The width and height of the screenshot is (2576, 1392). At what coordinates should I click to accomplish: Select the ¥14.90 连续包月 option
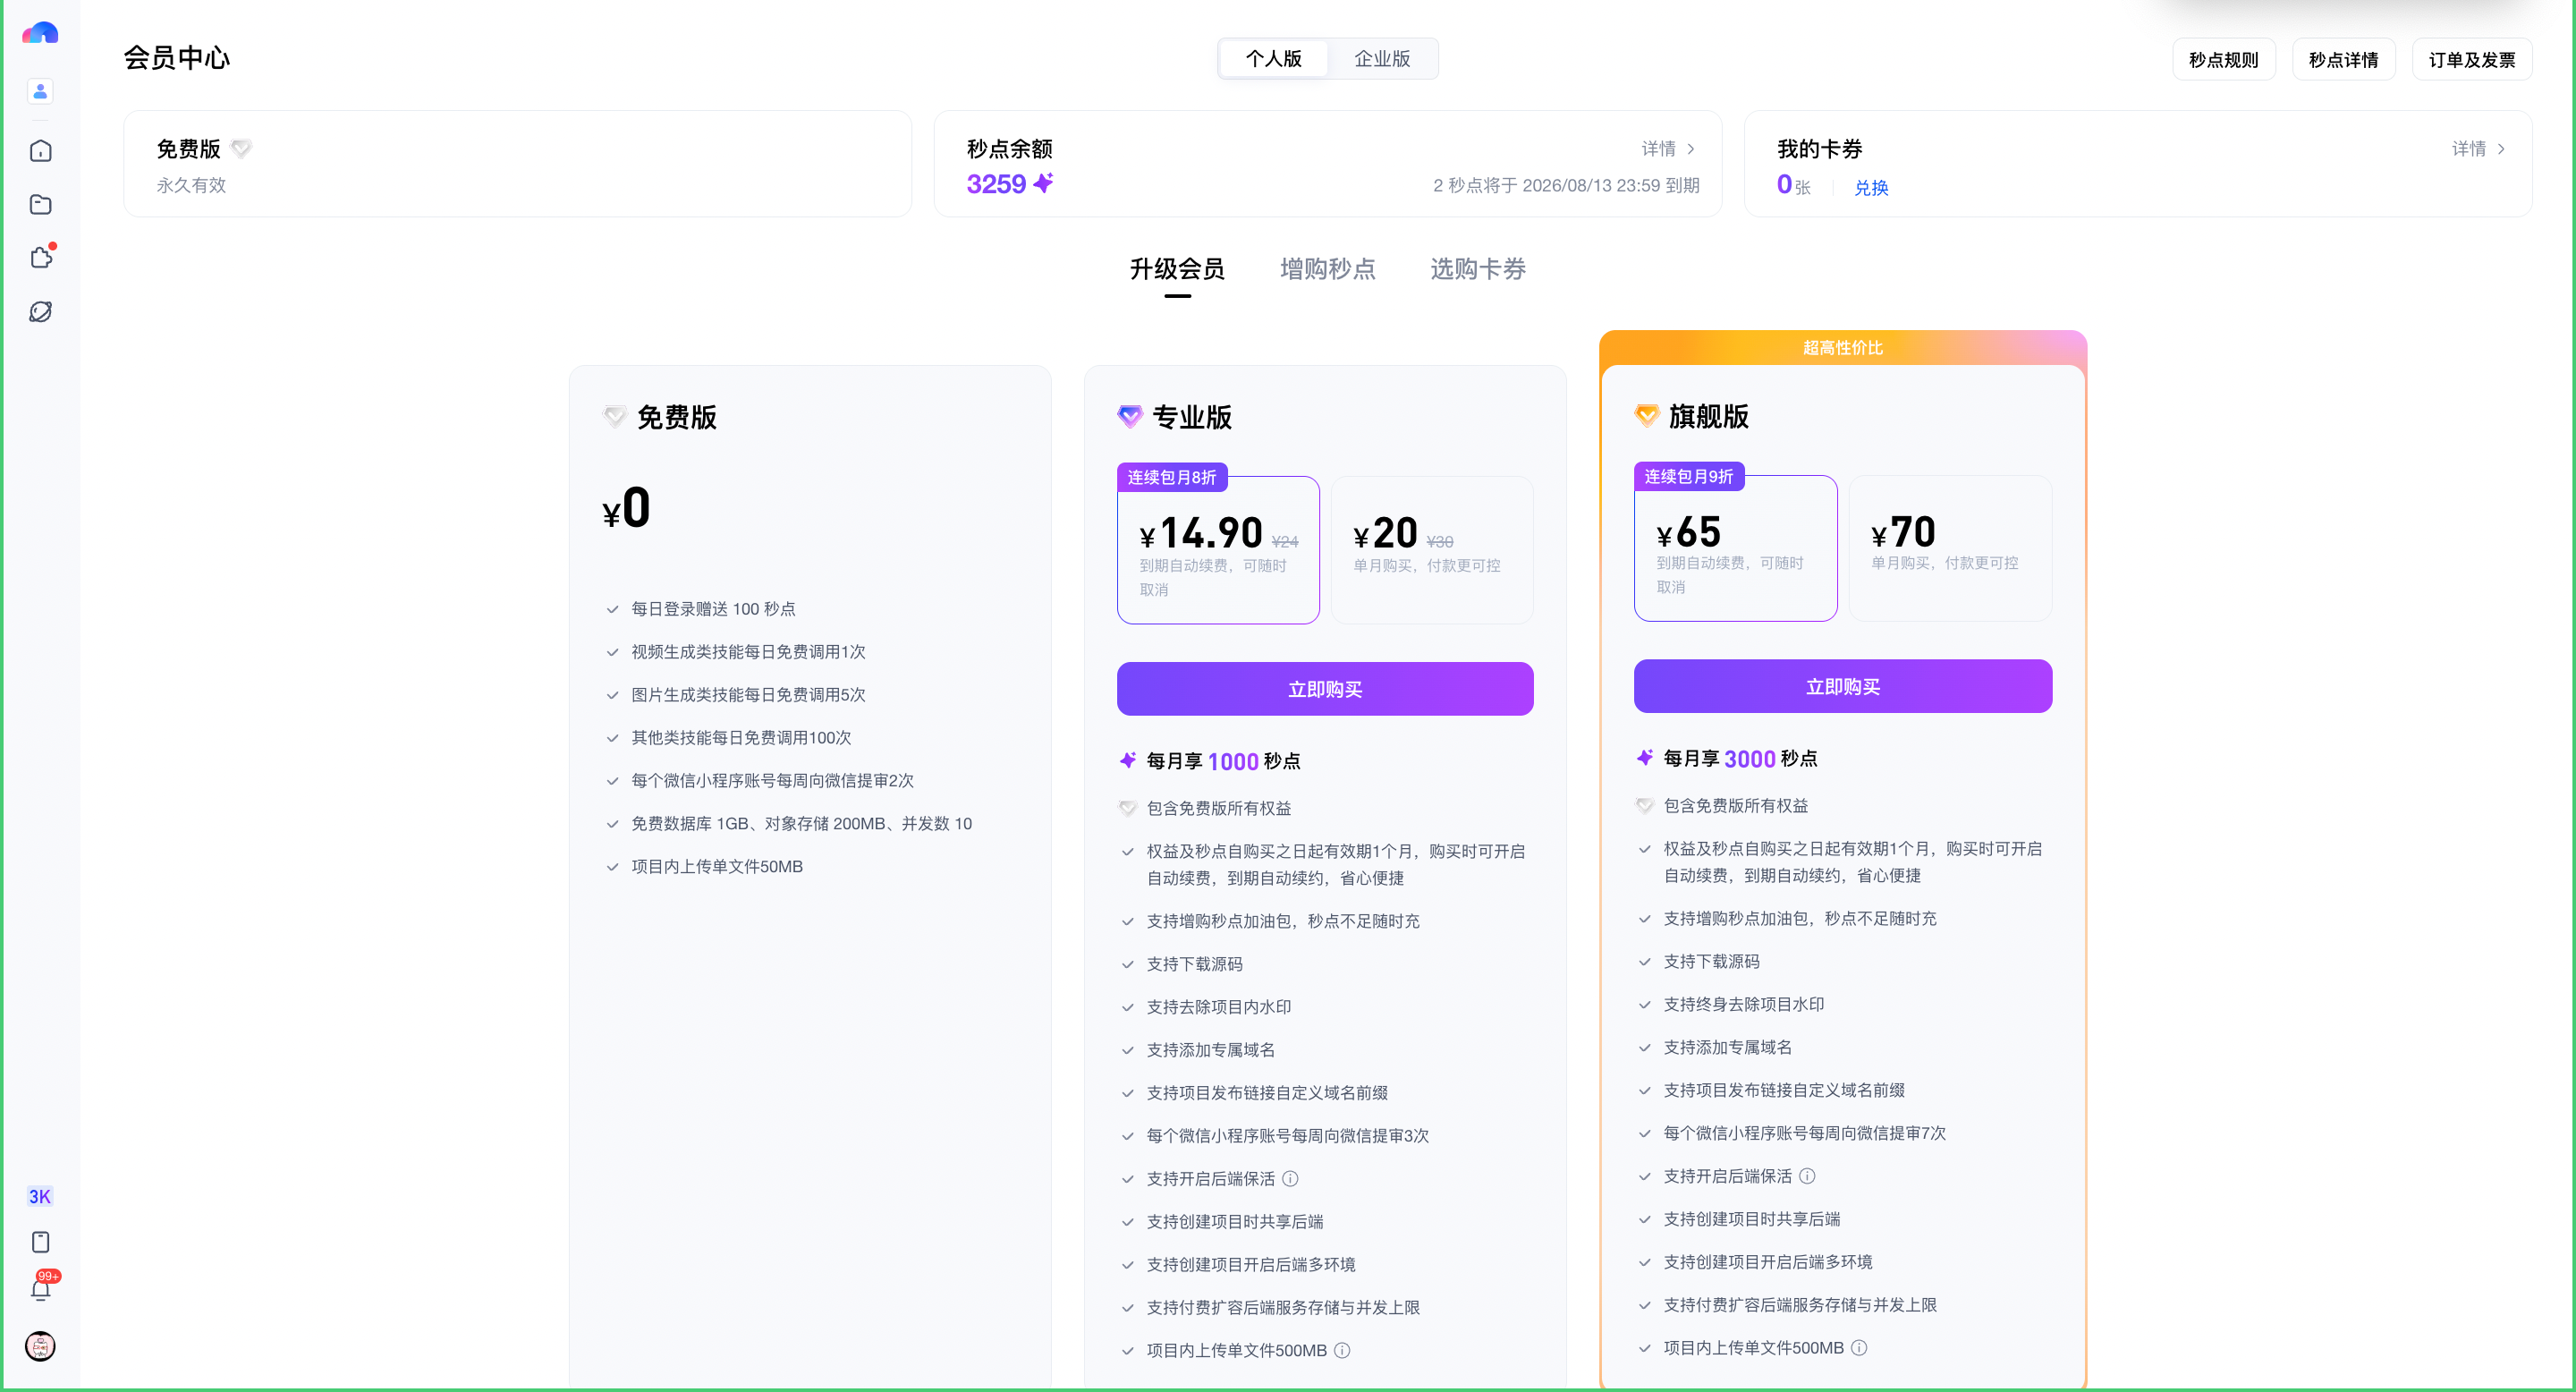pyautogui.click(x=1218, y=550)
